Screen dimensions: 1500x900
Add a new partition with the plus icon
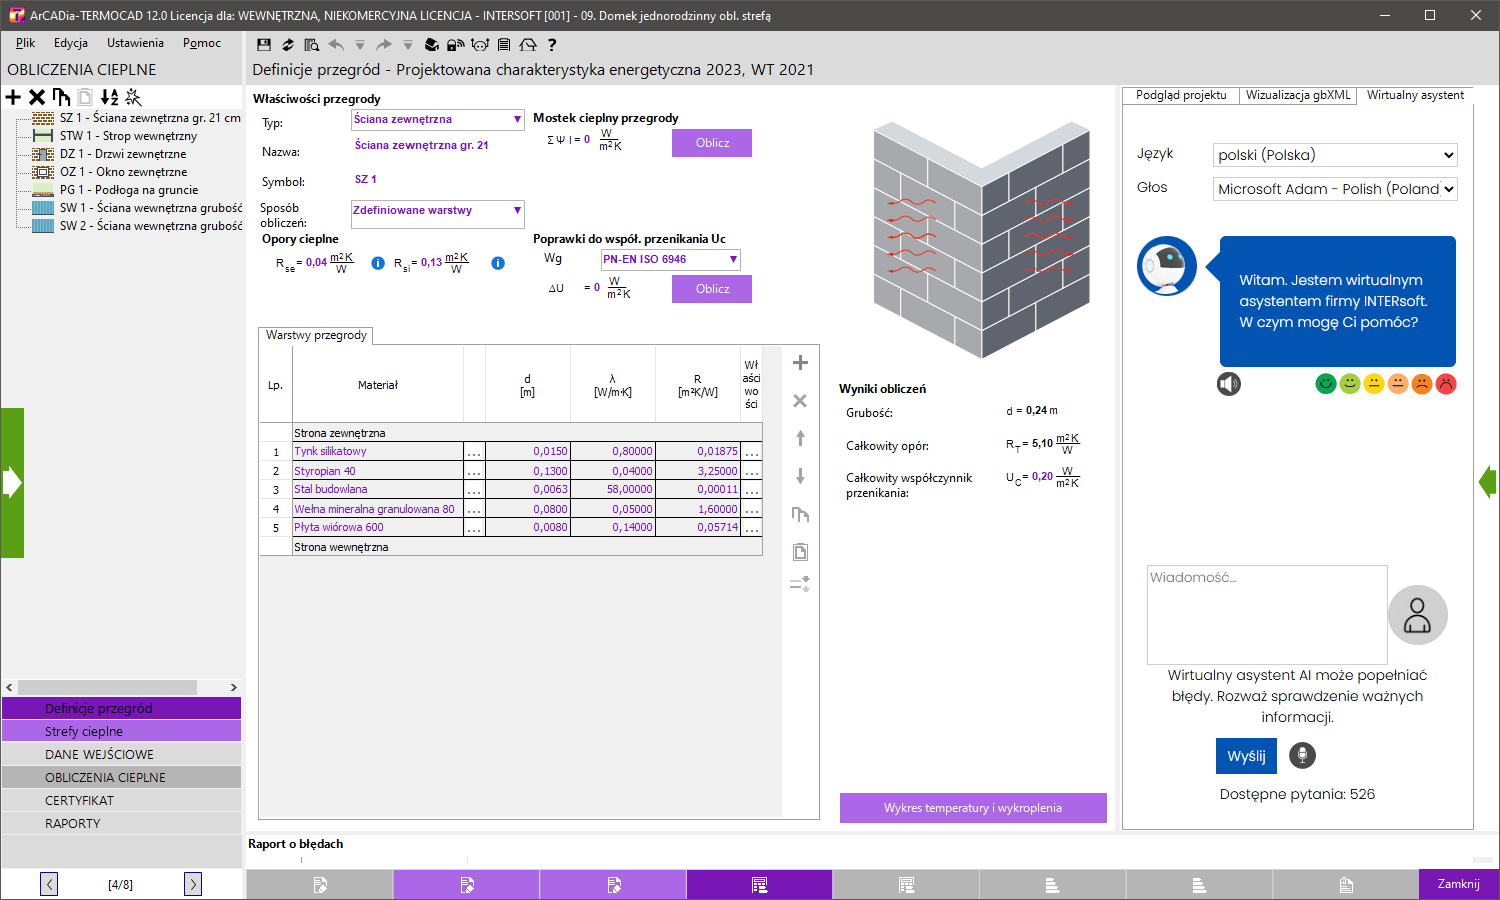tap(13, 97)
